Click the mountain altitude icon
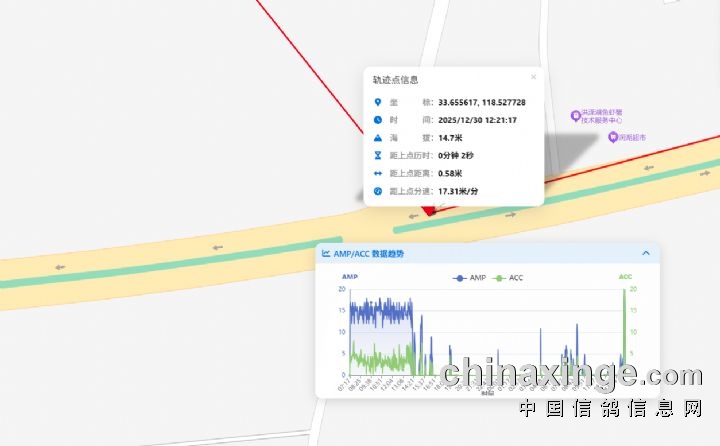 click(377, 137)
